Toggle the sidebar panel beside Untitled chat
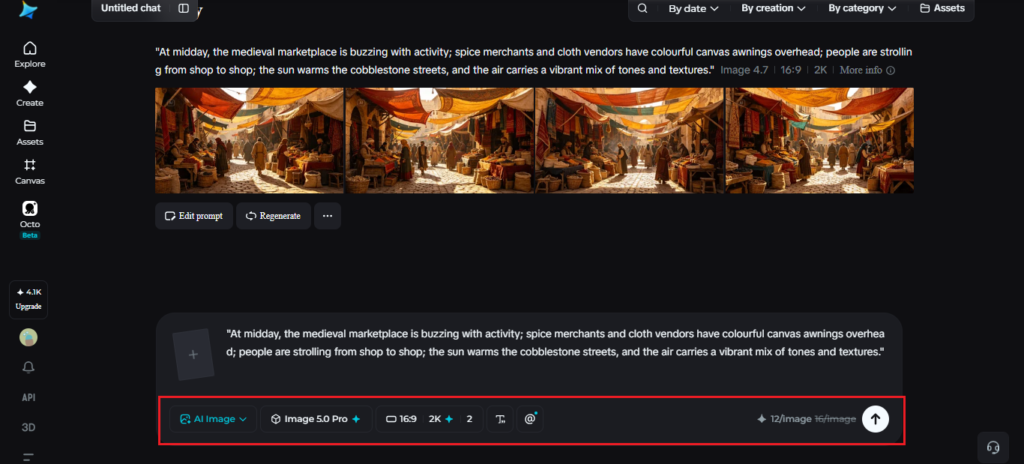 click(x=184, y=8)
